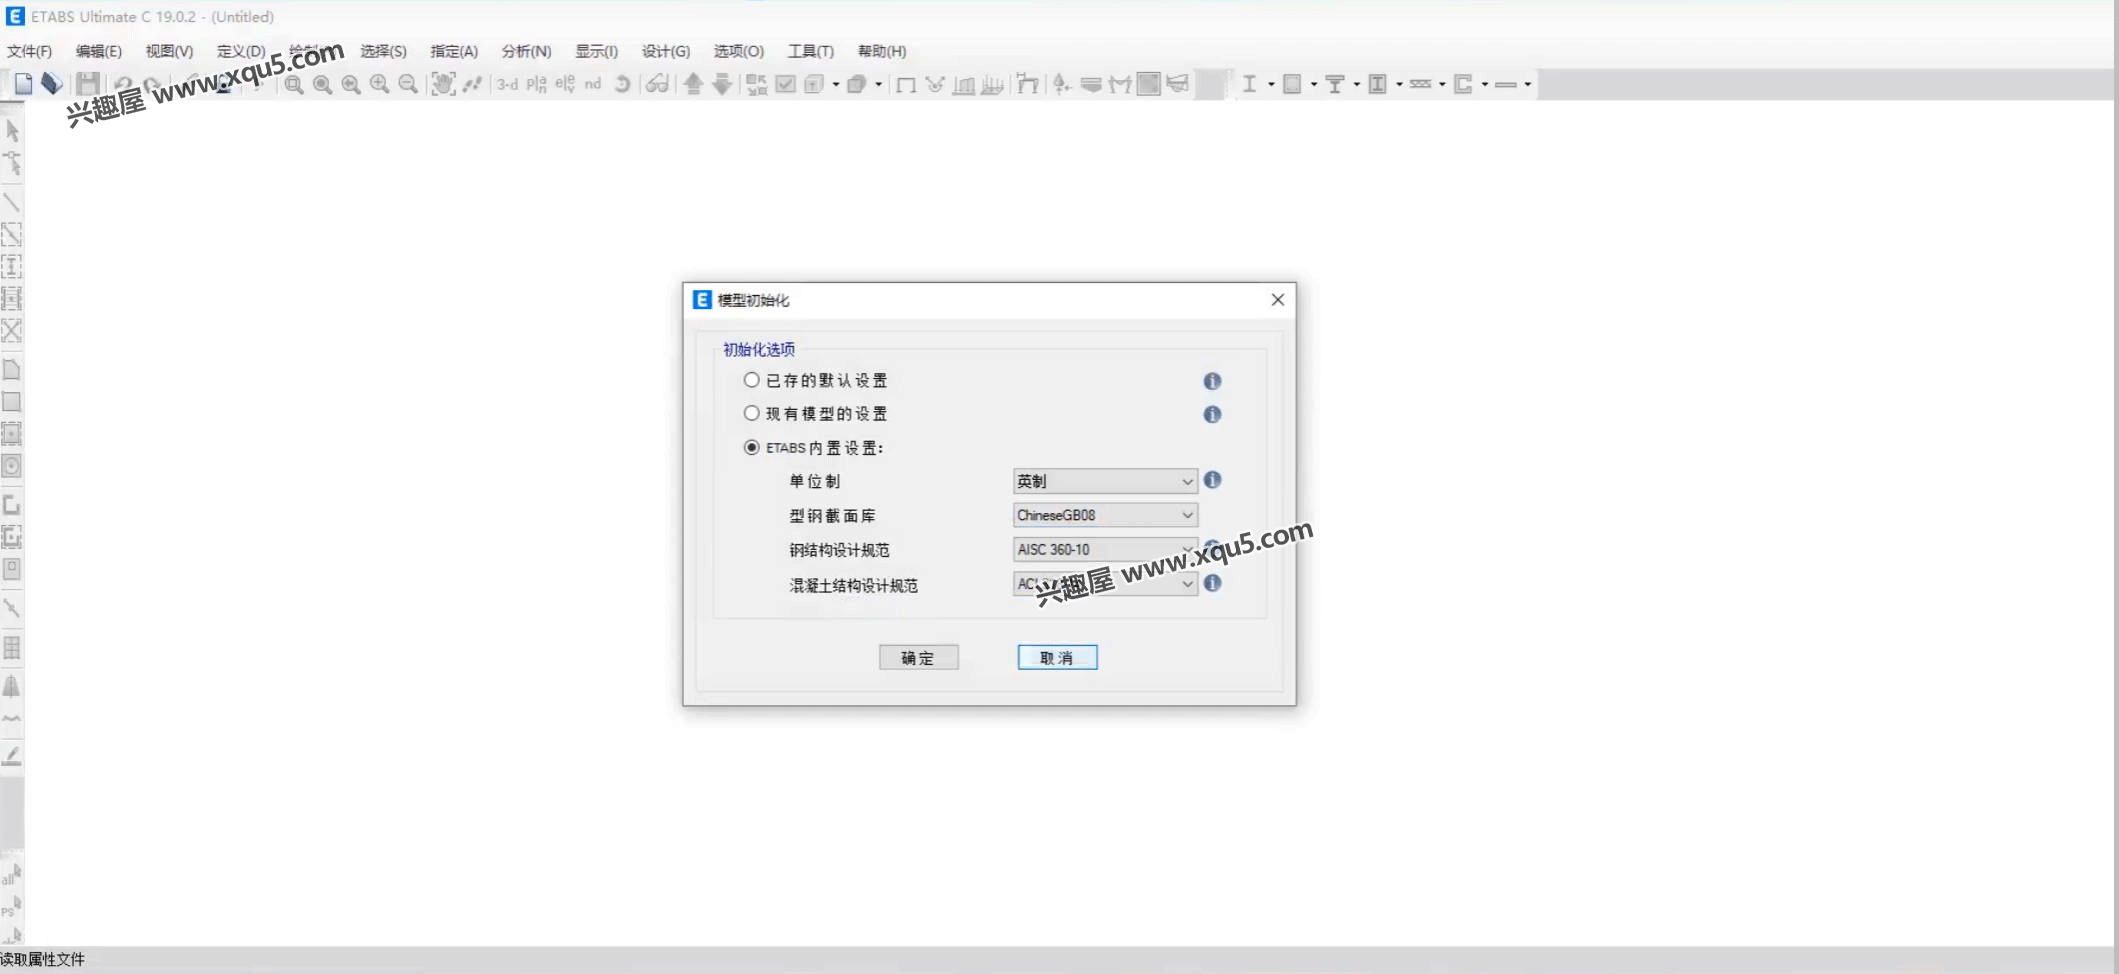
Task: Select the 已存的默认设置 radio option
Action: click(751, 380)
